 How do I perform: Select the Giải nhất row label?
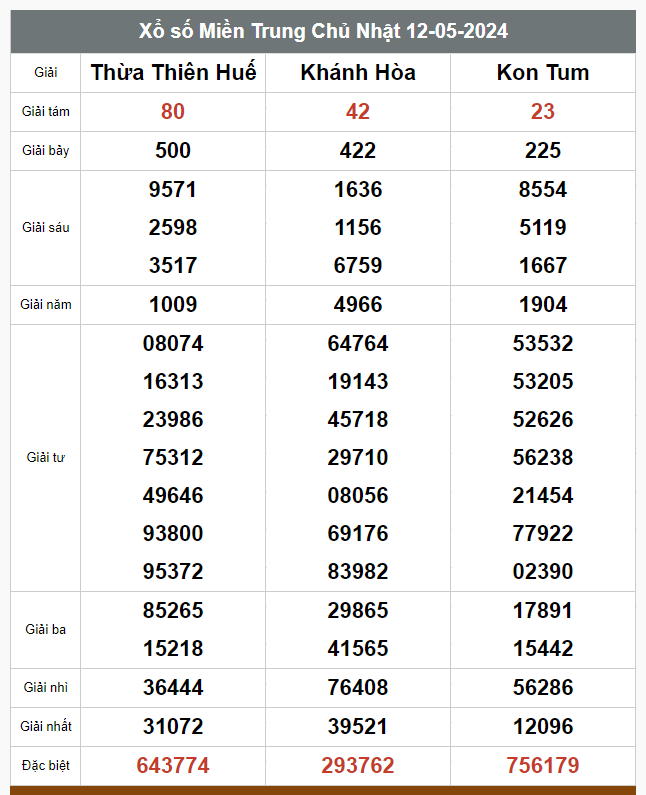tap(46, 726)
